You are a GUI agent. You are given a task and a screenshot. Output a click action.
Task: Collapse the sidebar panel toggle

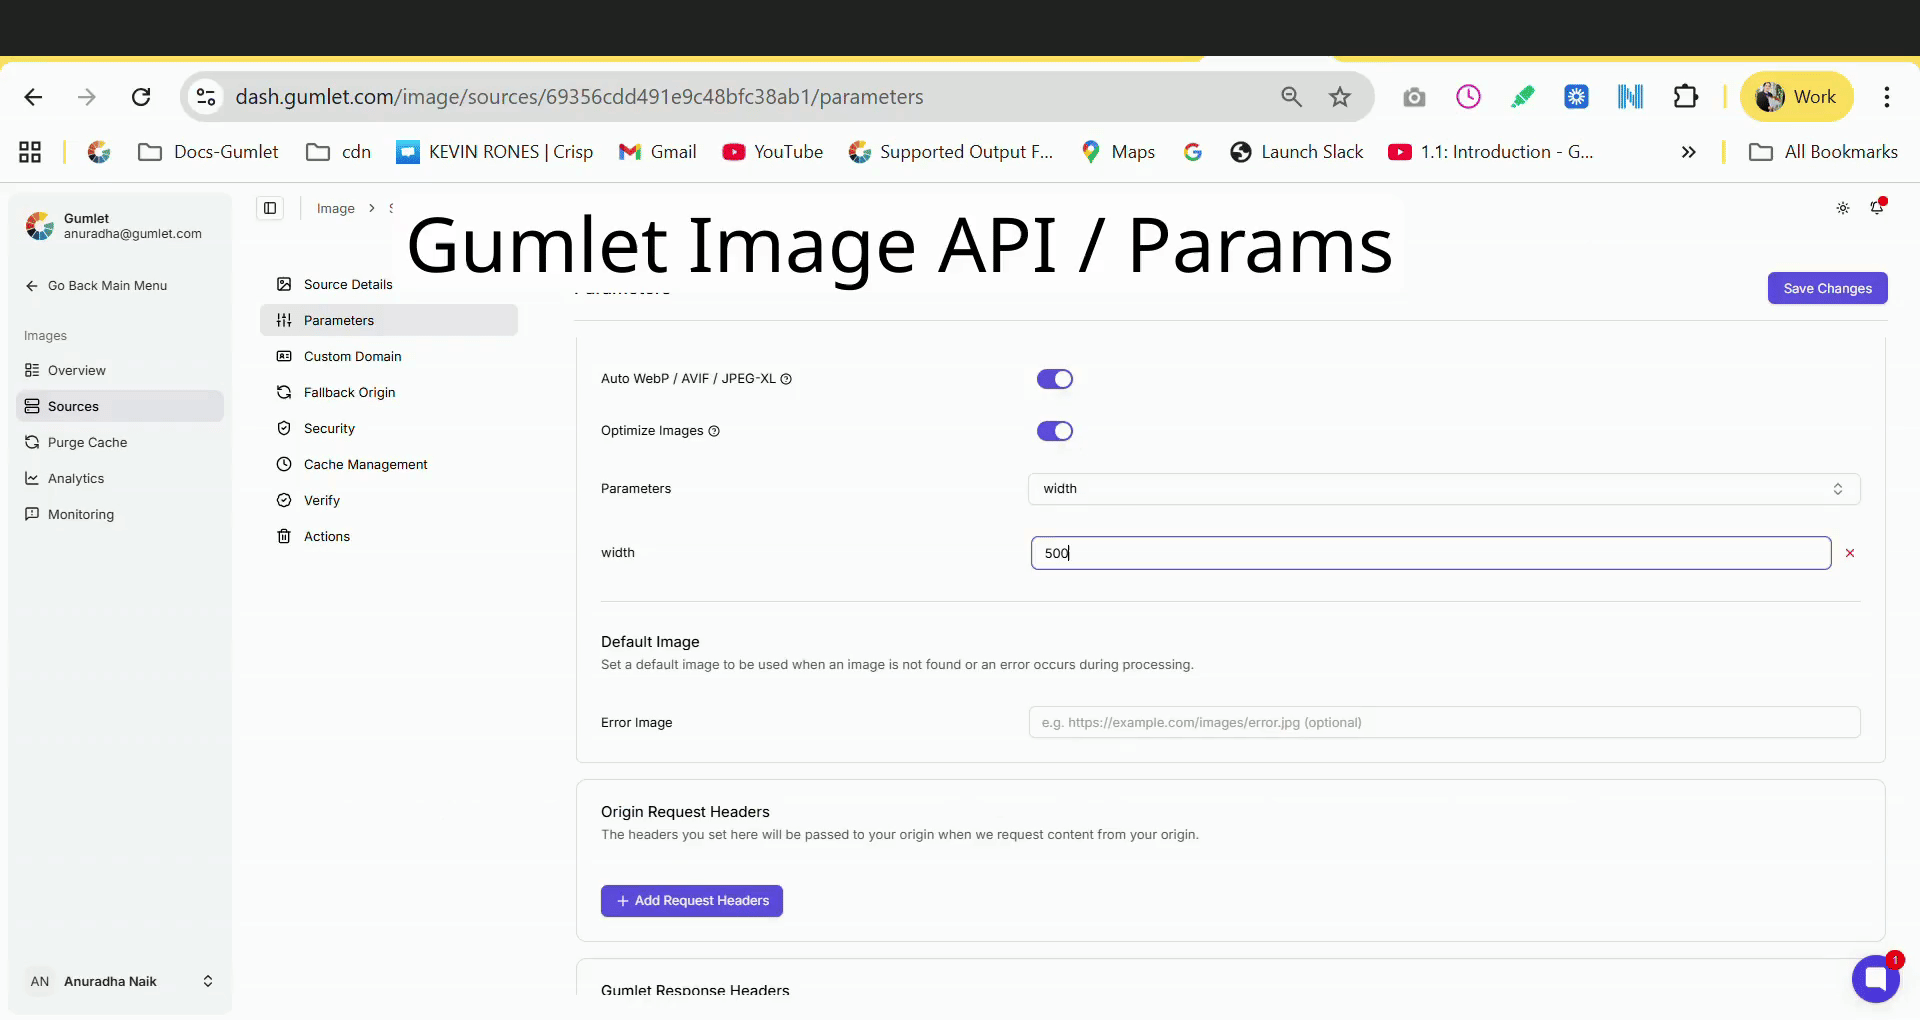(x=270, y=208)
